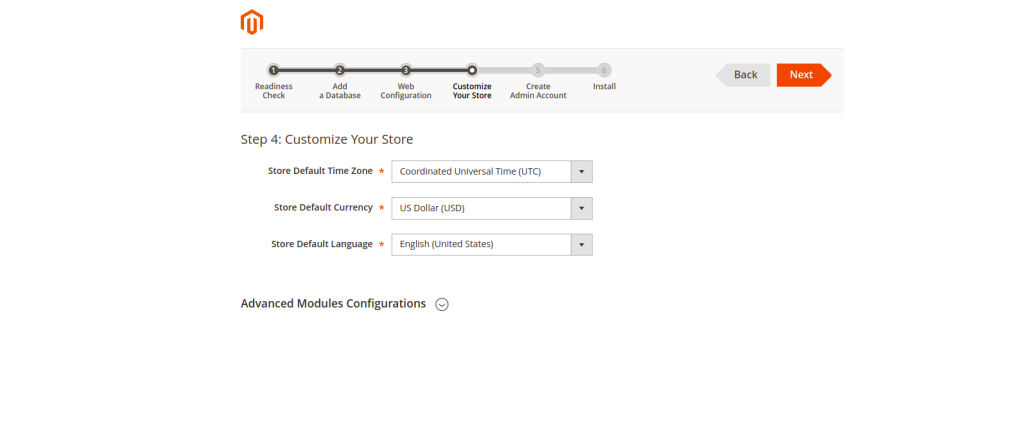Click the Store Default Currency label
1024x434 pixels.
[323, 208]
